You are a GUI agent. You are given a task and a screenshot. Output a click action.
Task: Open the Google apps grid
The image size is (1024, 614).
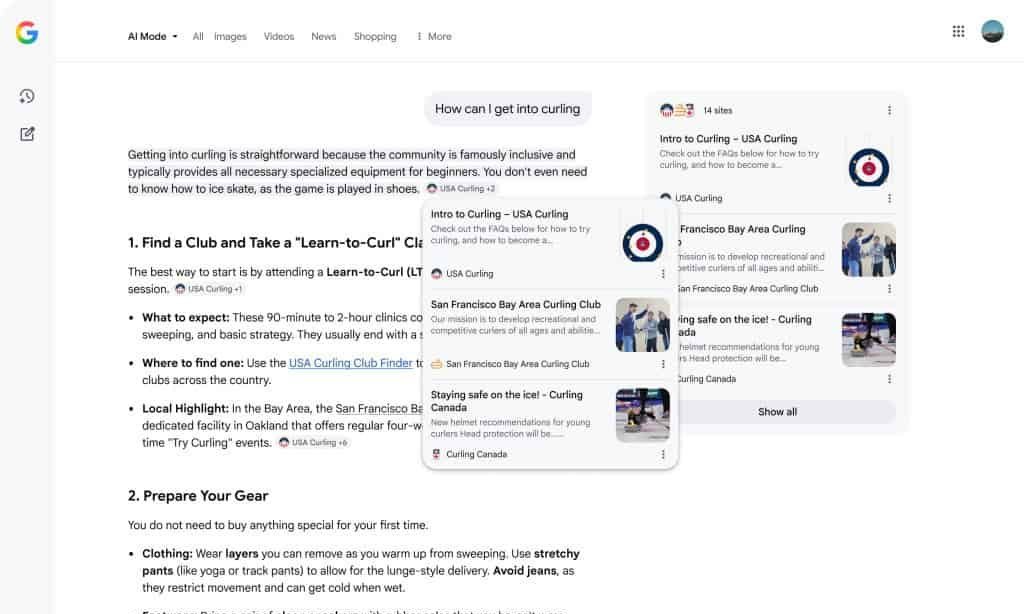958,31
